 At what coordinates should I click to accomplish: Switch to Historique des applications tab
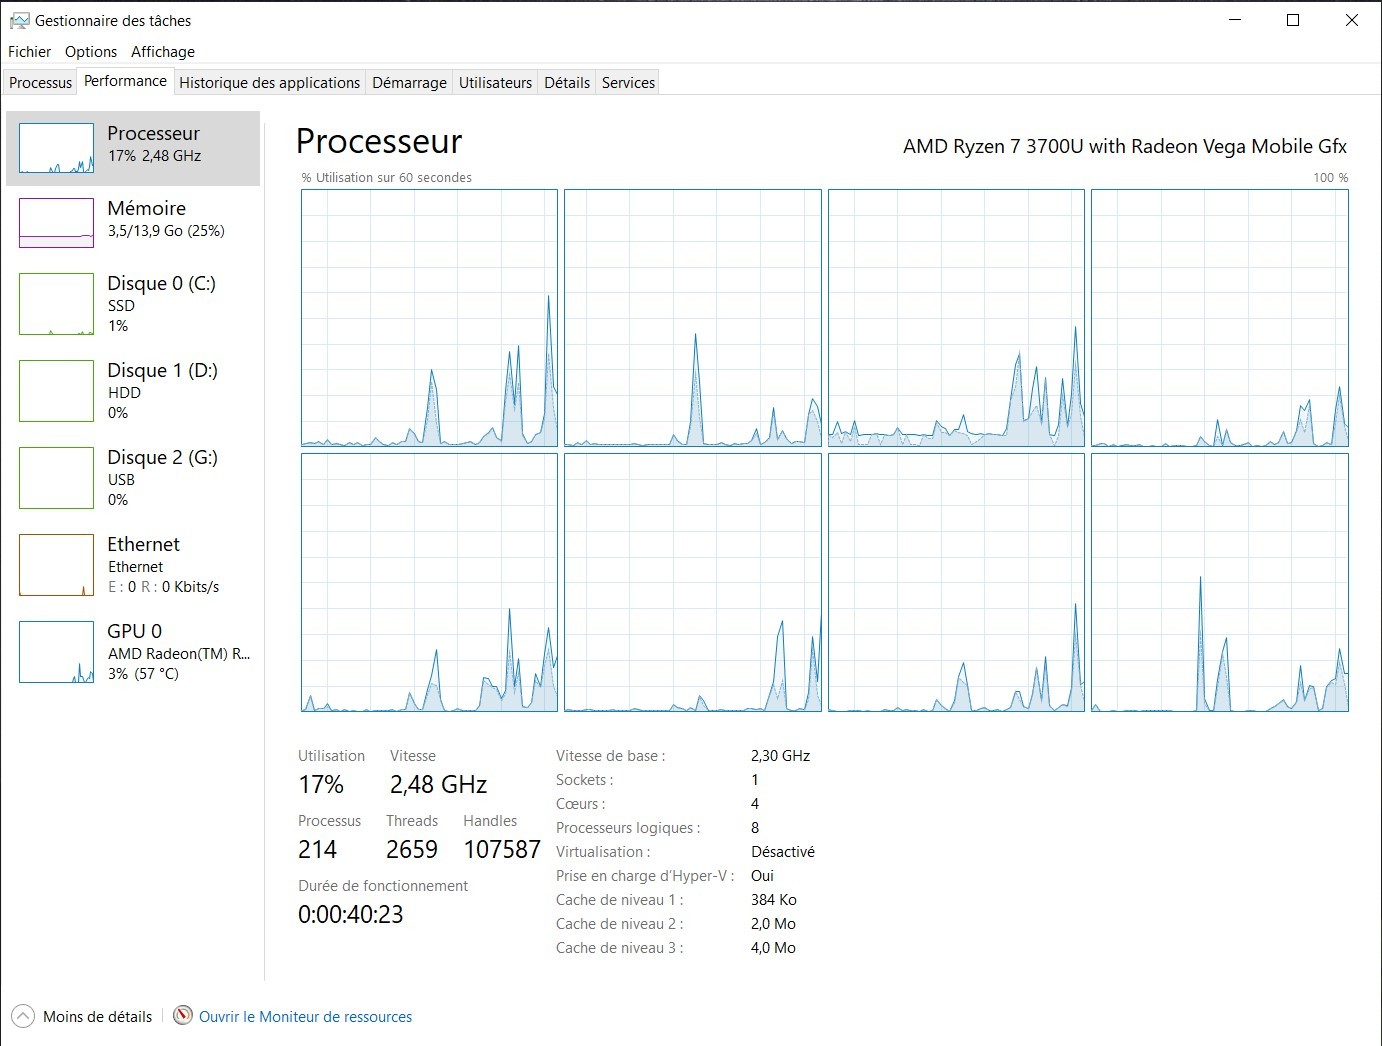269,83
